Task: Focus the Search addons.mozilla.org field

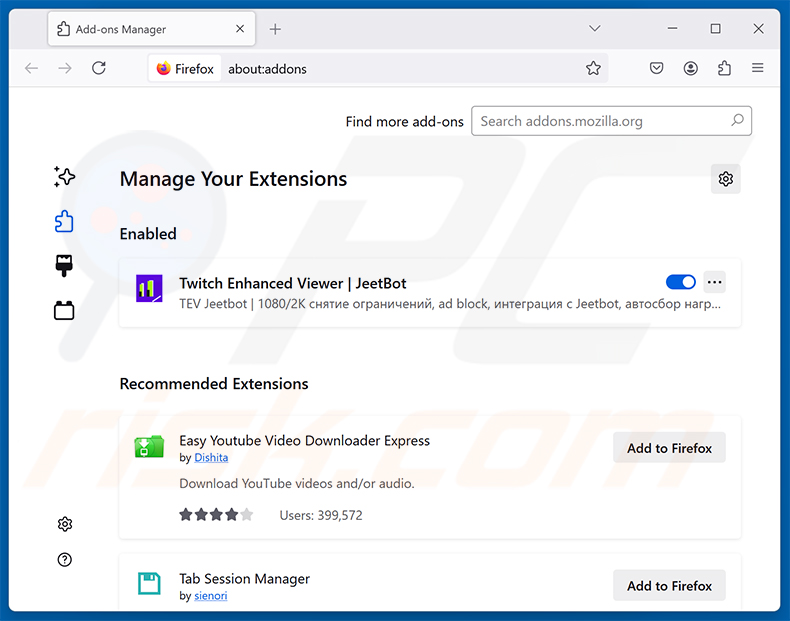Action: click(611, 121)
